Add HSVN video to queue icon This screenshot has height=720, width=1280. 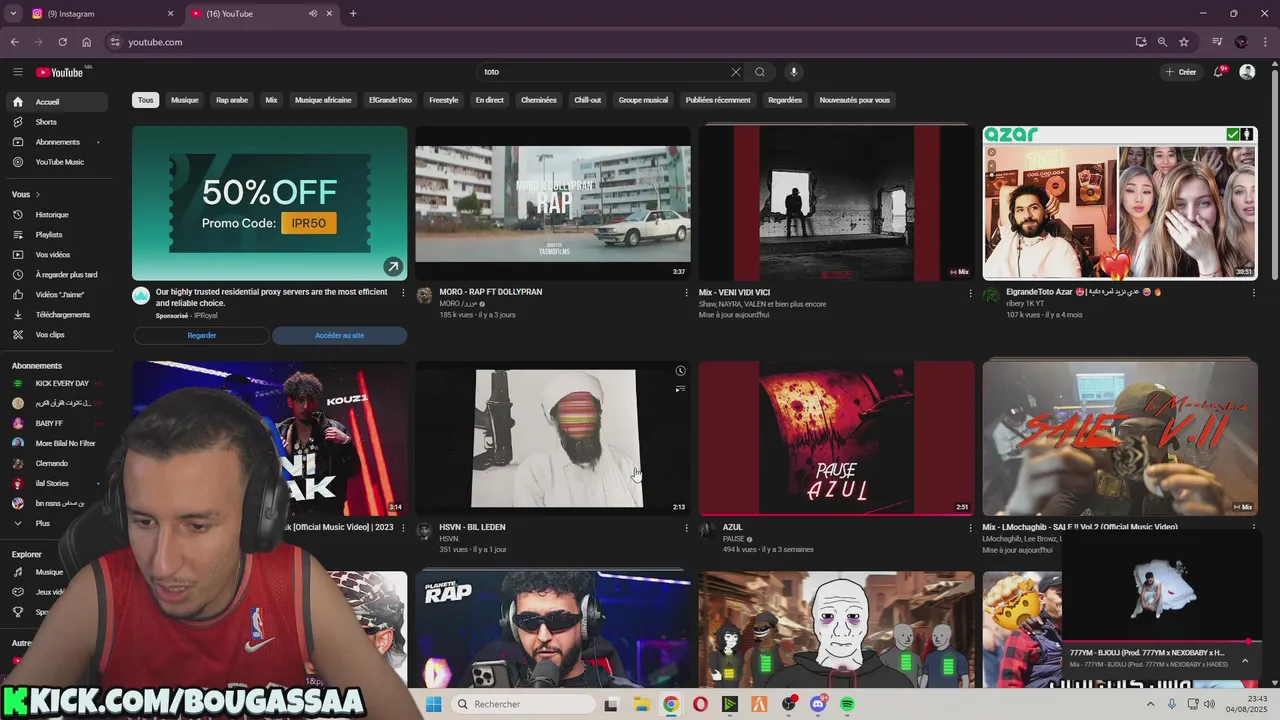680,389
